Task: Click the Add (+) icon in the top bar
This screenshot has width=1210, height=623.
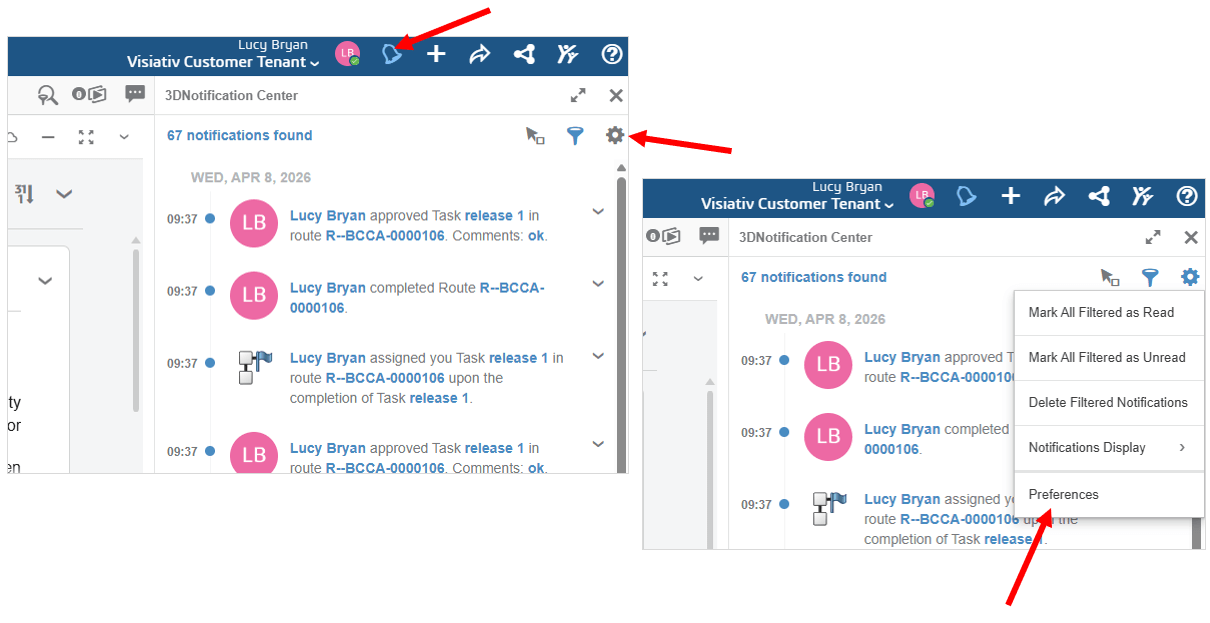Action: click(436, 55)
